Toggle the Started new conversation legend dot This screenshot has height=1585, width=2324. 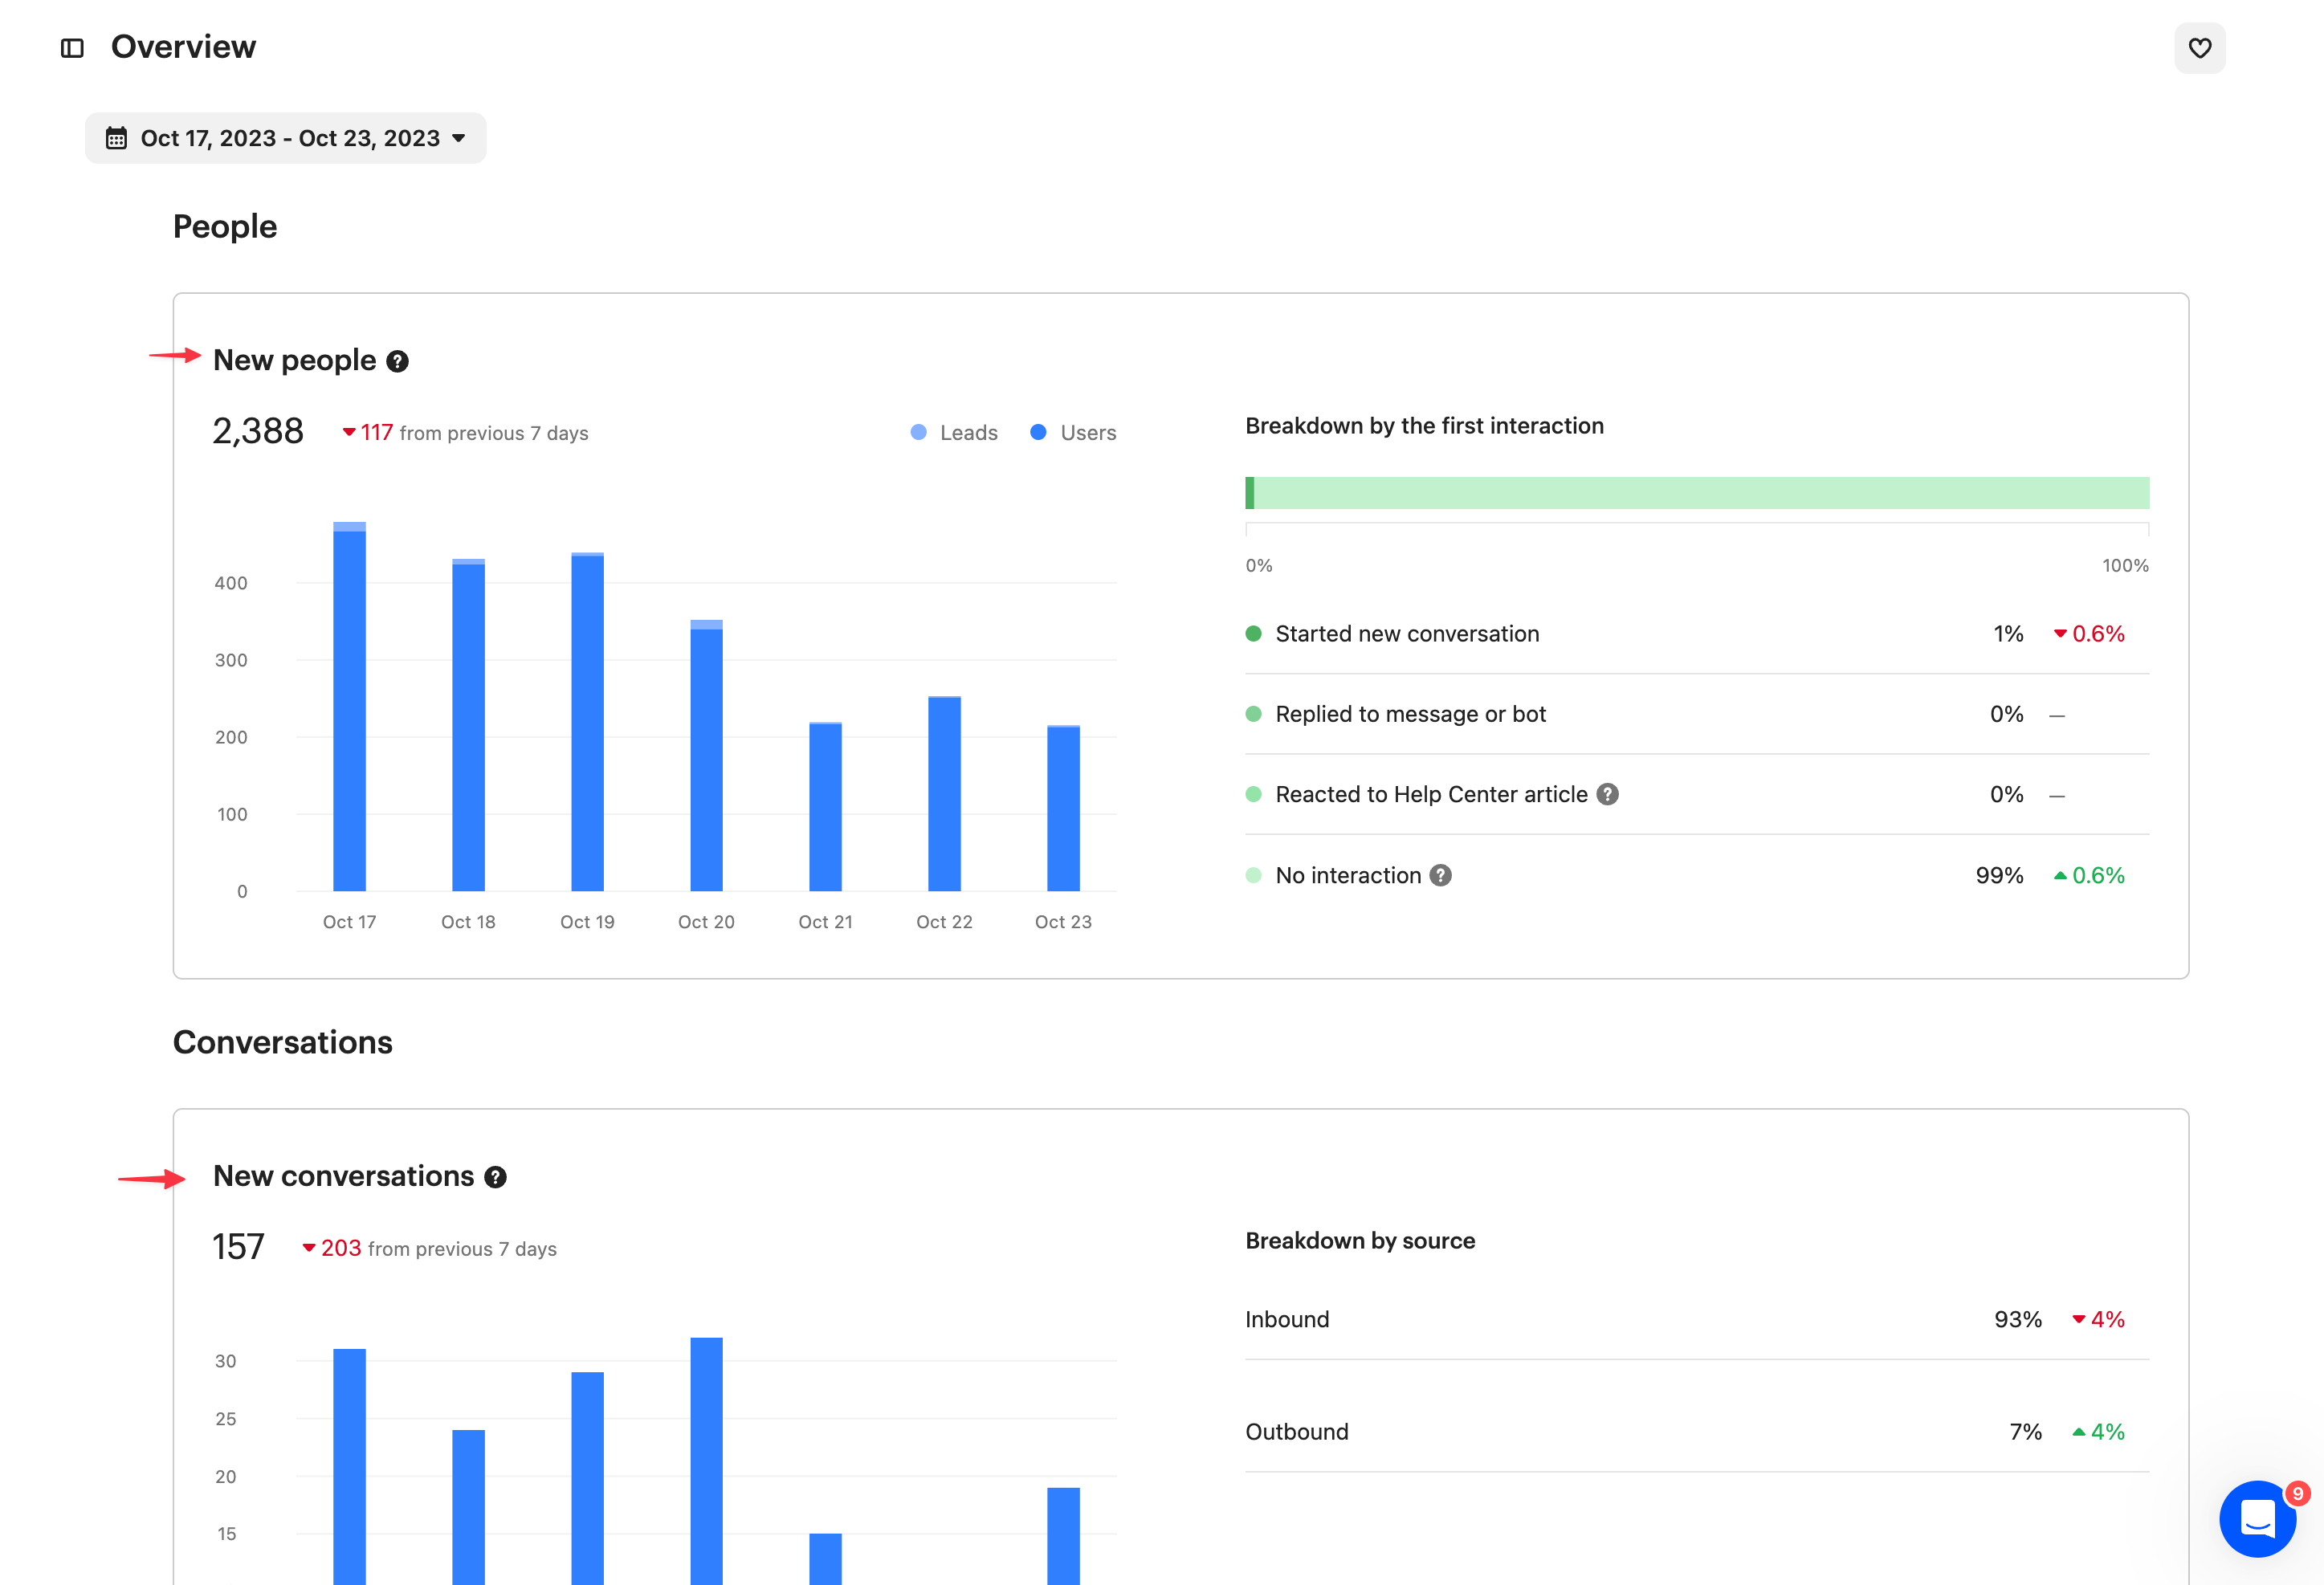[x=1254, y=633]
